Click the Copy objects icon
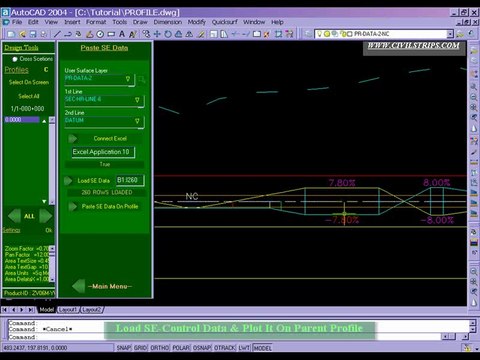This screenshot has height=360, width=480. pyautogui.click(x=146, y=34)
